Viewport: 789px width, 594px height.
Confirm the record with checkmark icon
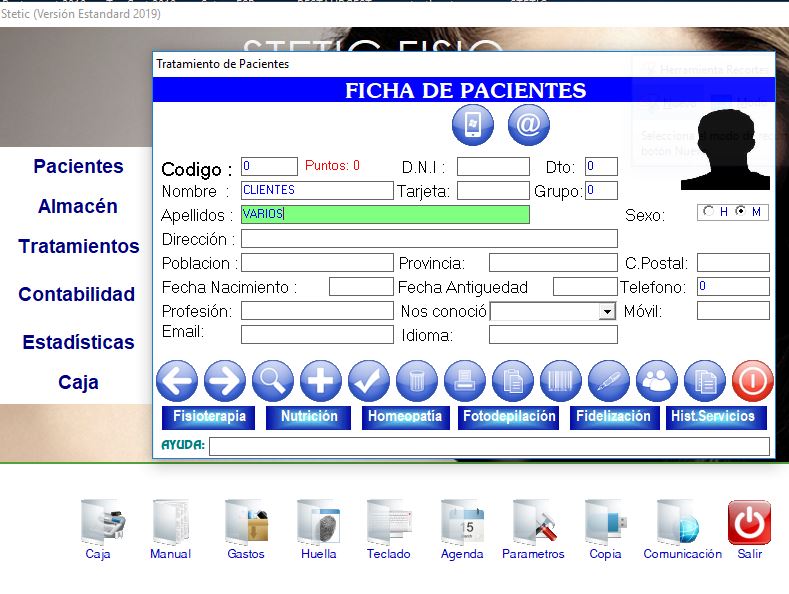coord(369,380)
